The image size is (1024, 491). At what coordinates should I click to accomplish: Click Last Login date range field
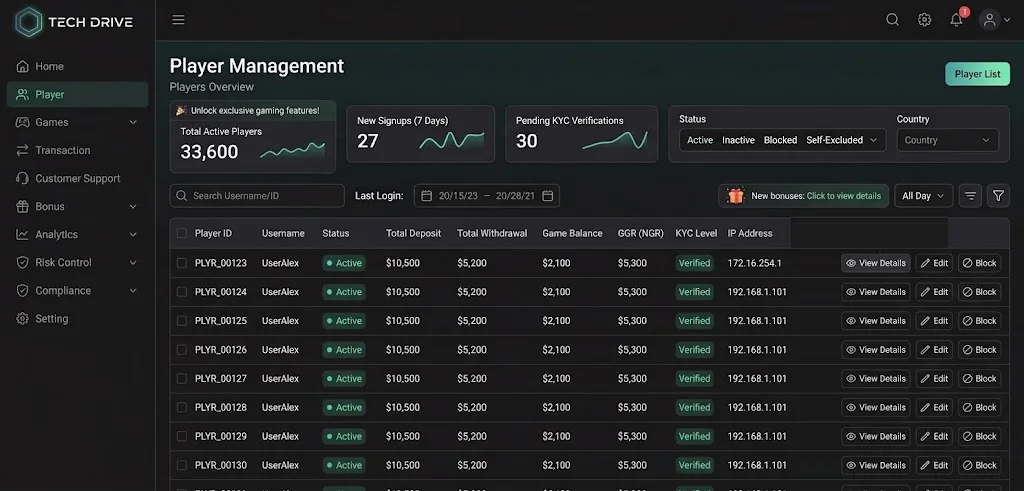click(487, 196)
